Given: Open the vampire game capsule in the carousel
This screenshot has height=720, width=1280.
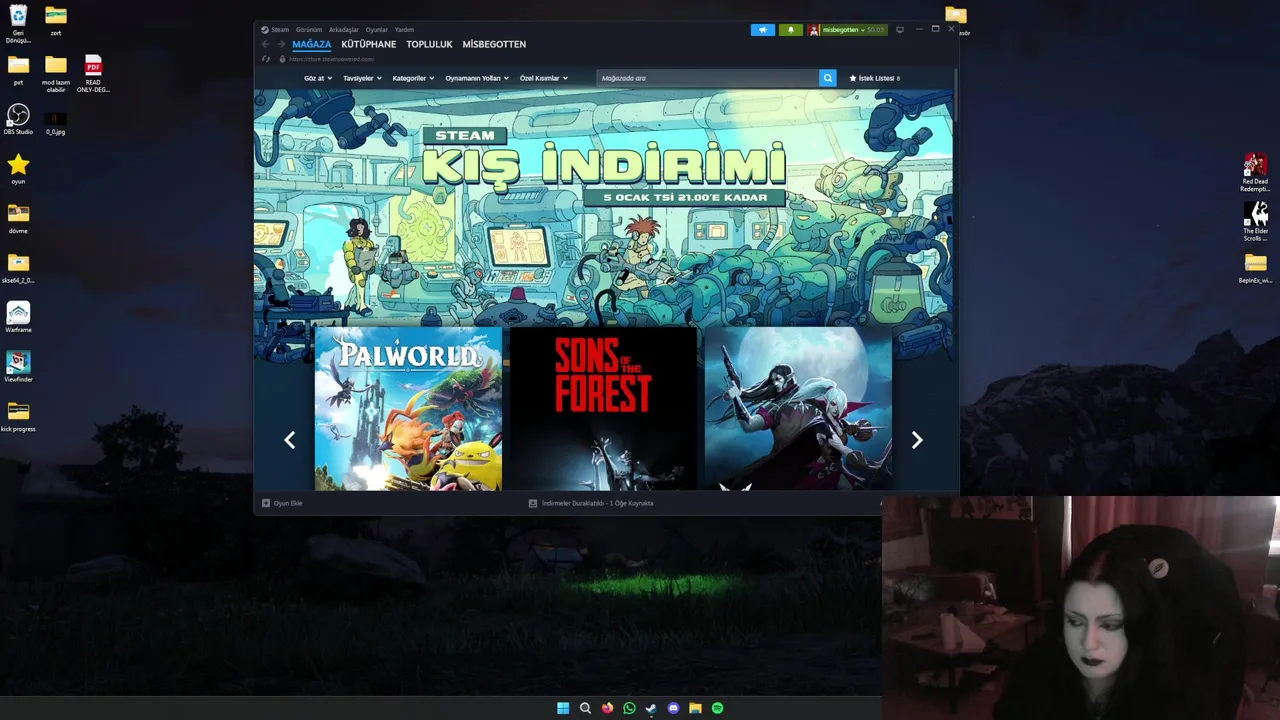Looking at the screenshot, I should click(798, 408).
